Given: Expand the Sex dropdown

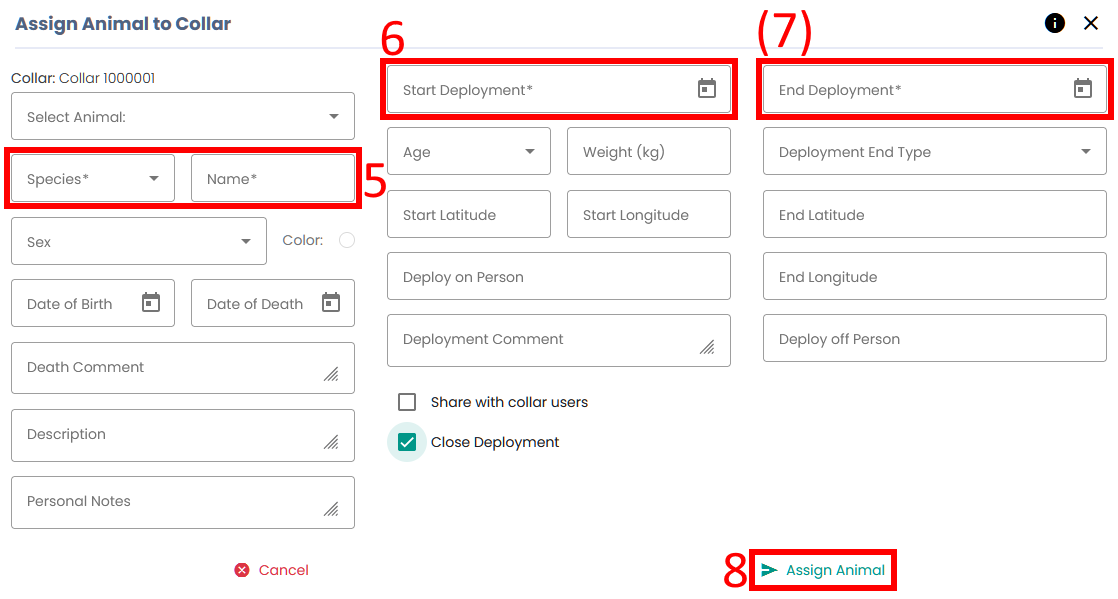Looking at the screenshot, I should [x=246, y=242].
